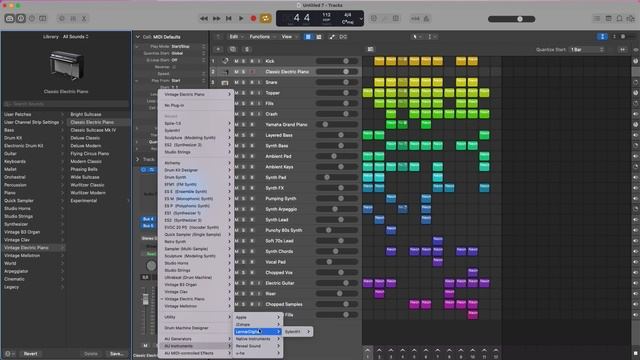Click the red Record button
This screenshot has width=640, height=360.
[253, 19]
